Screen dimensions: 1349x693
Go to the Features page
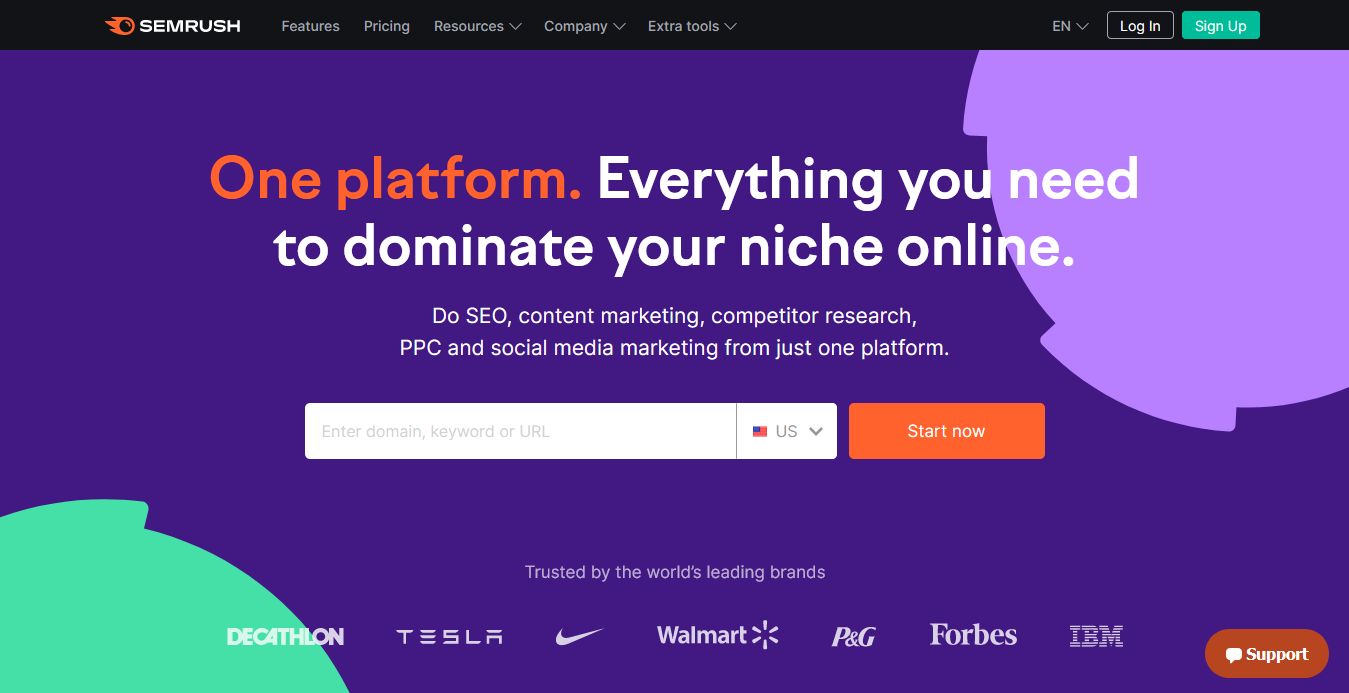310,26
